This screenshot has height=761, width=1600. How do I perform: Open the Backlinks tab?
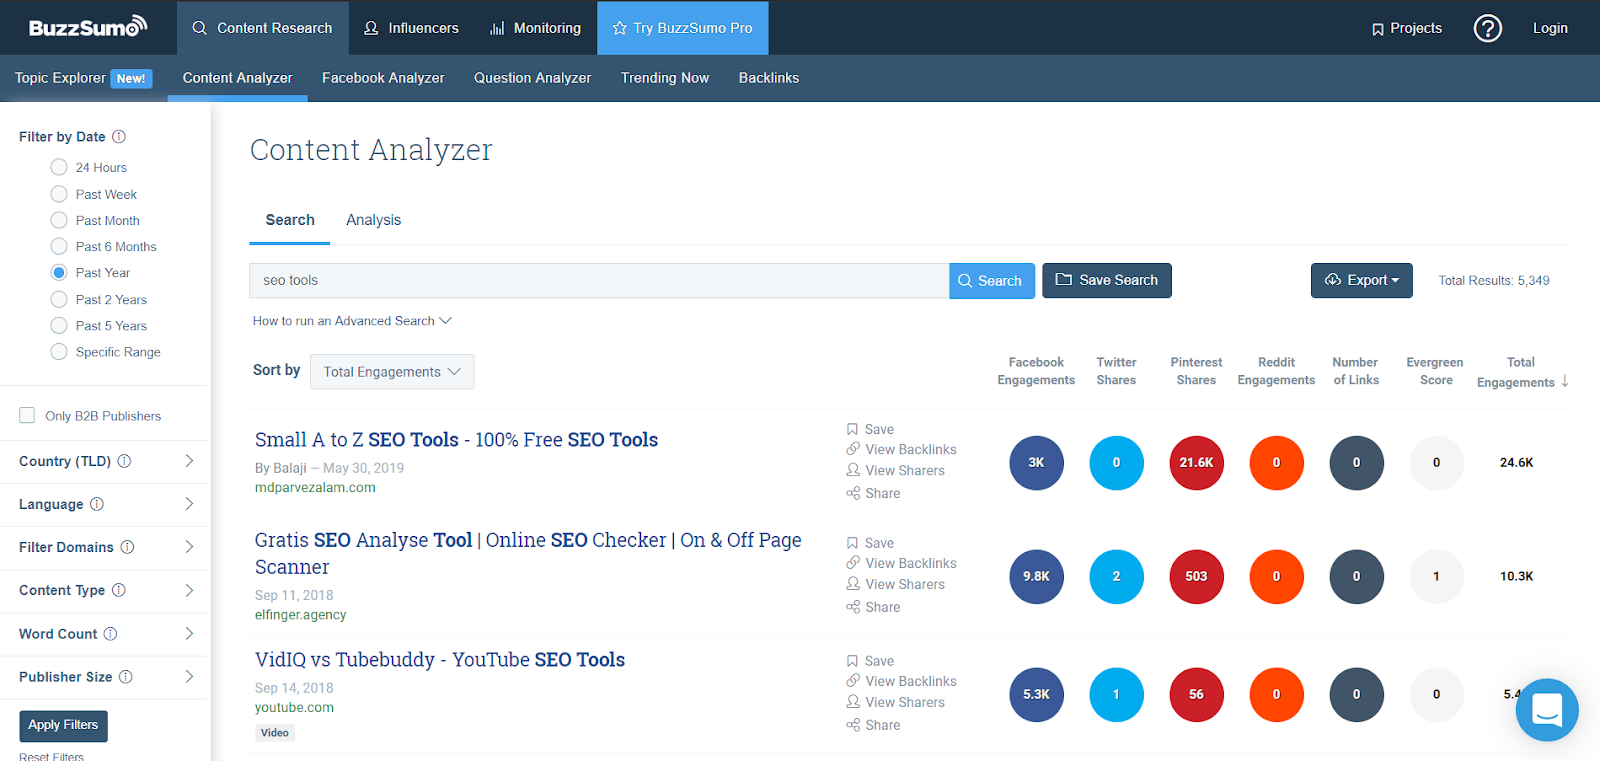(x=769, y=78)
